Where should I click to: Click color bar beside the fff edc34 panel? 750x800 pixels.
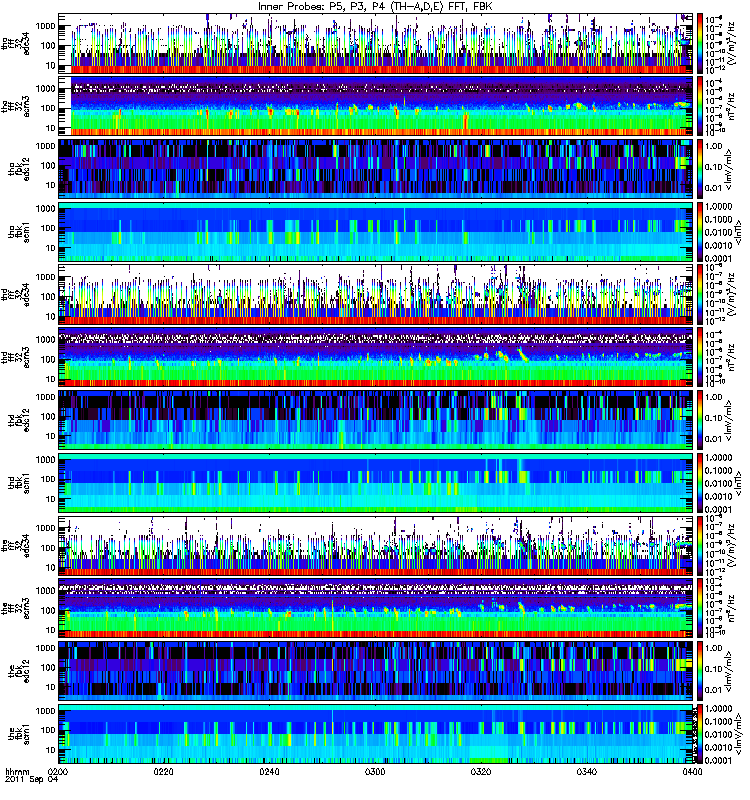(700, 545)
